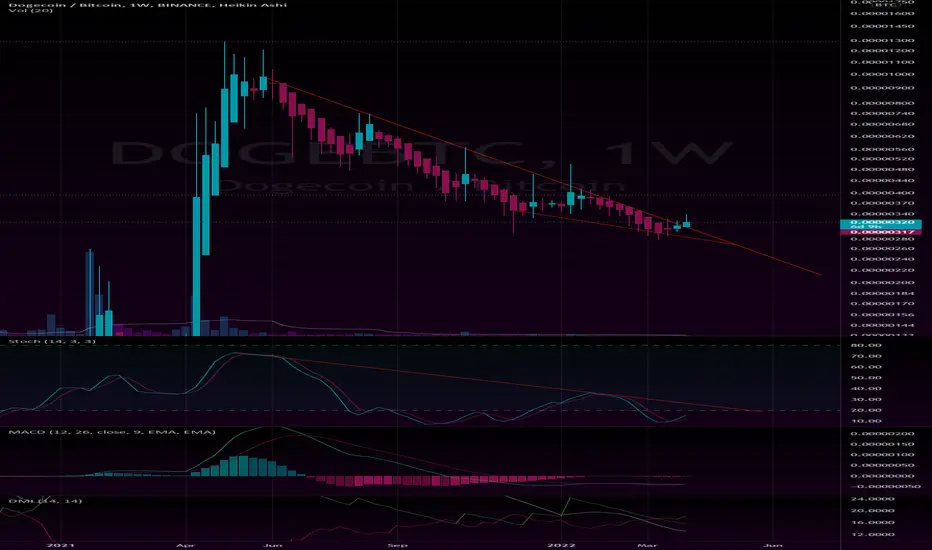Select the upper red descending trendline on price chart
Screen dimensions: 932x550
tap(544, 177)
